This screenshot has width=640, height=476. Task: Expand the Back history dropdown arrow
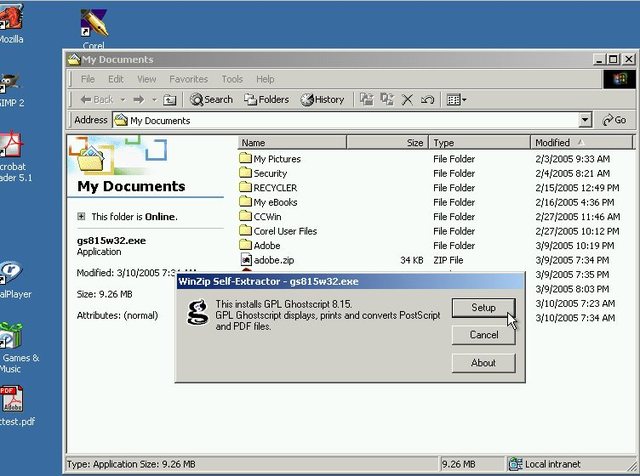point(123,99)
